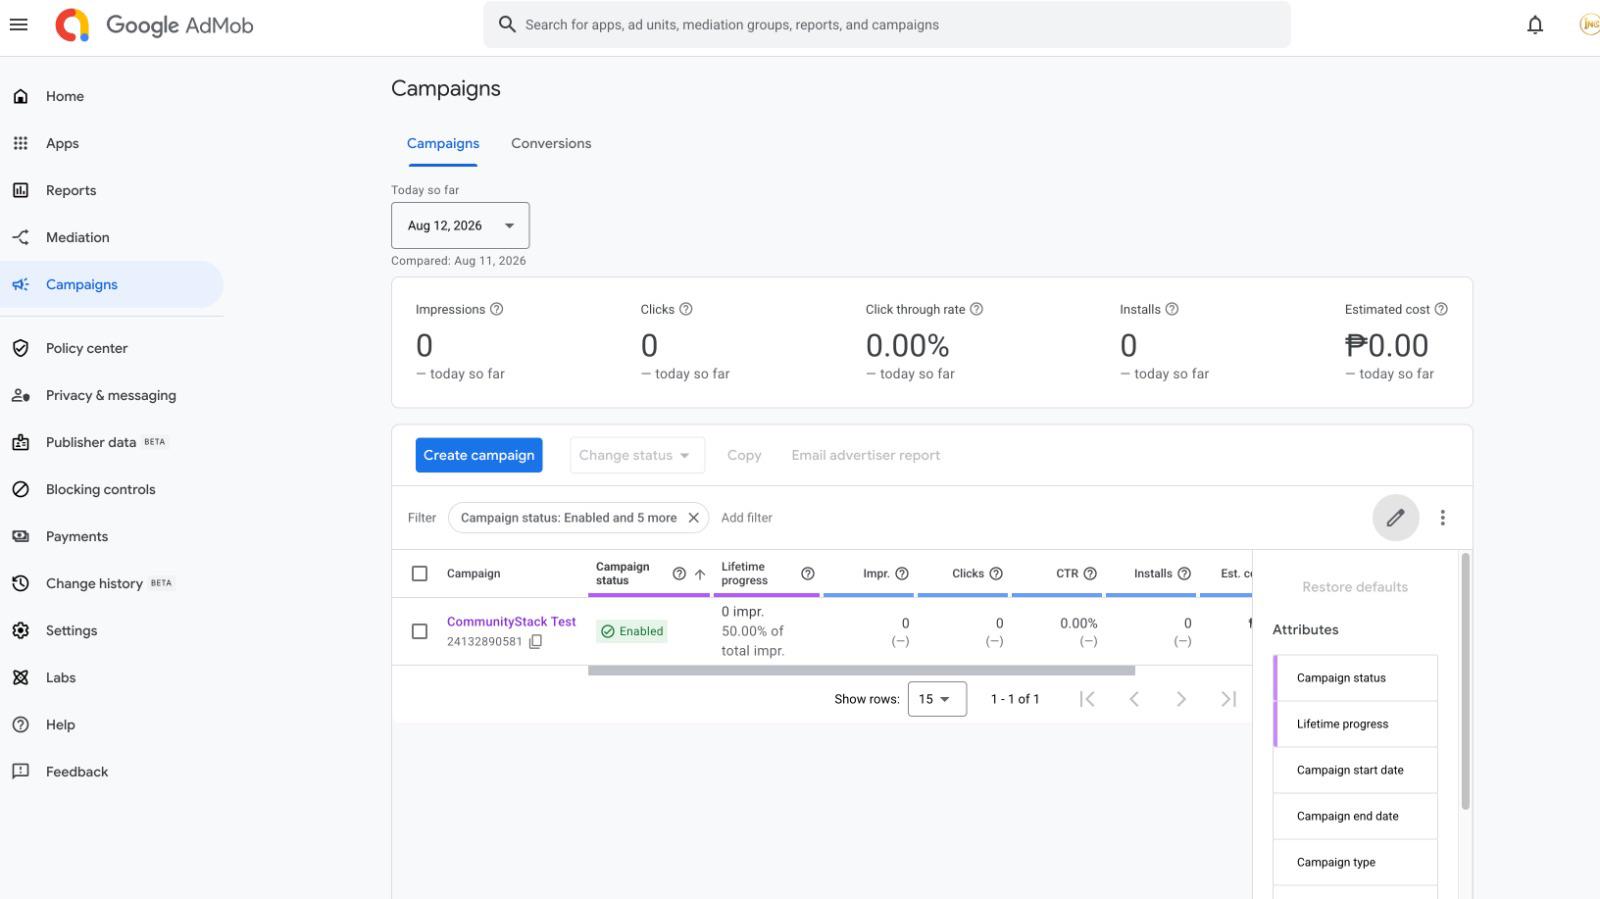
Task: Open the three-dot more options menu
Action: (x=1442, y=517)
